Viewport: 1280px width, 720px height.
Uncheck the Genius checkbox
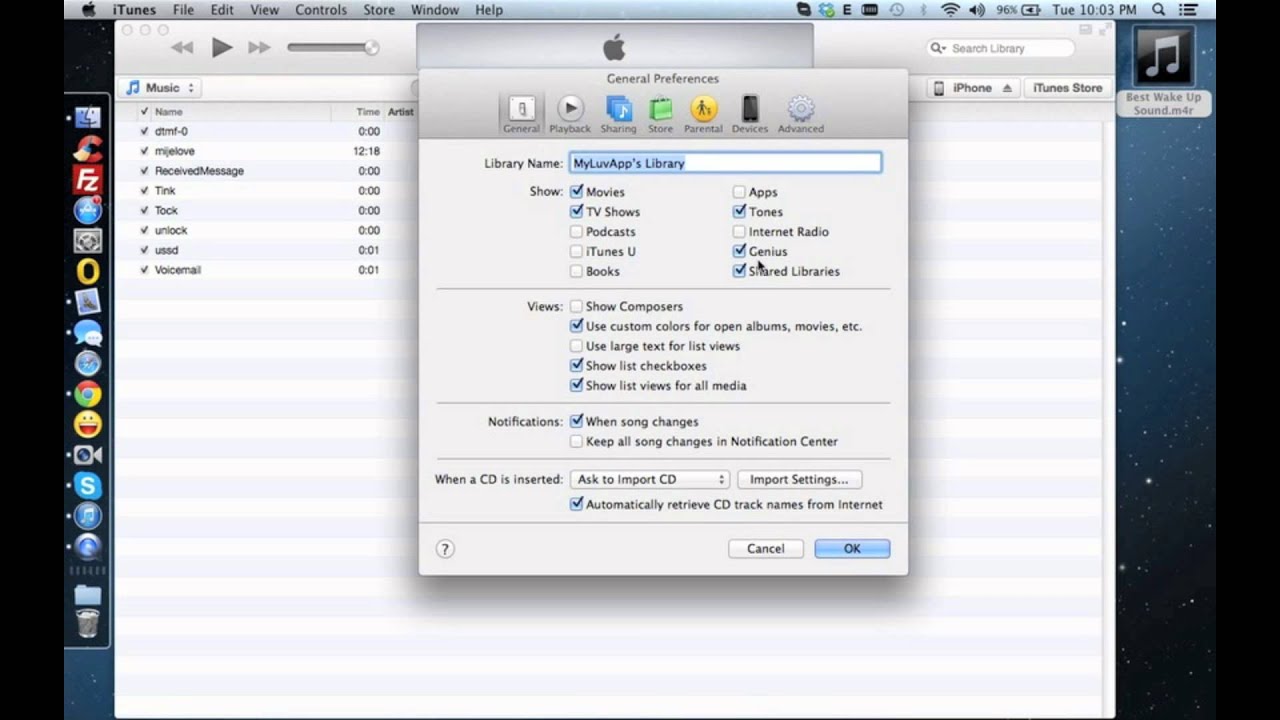click(x=739, y=251)
